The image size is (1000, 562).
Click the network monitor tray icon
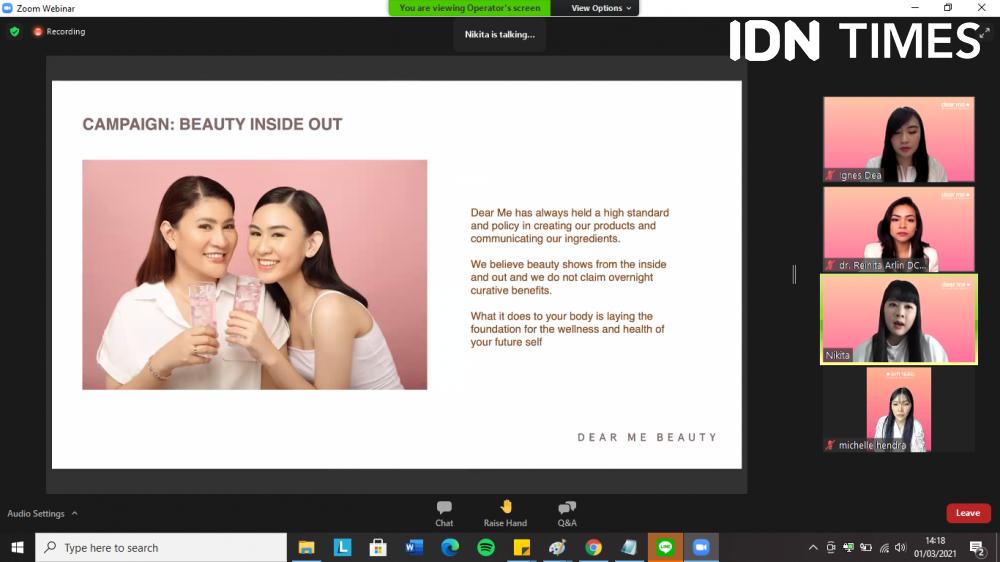(848, 547)
